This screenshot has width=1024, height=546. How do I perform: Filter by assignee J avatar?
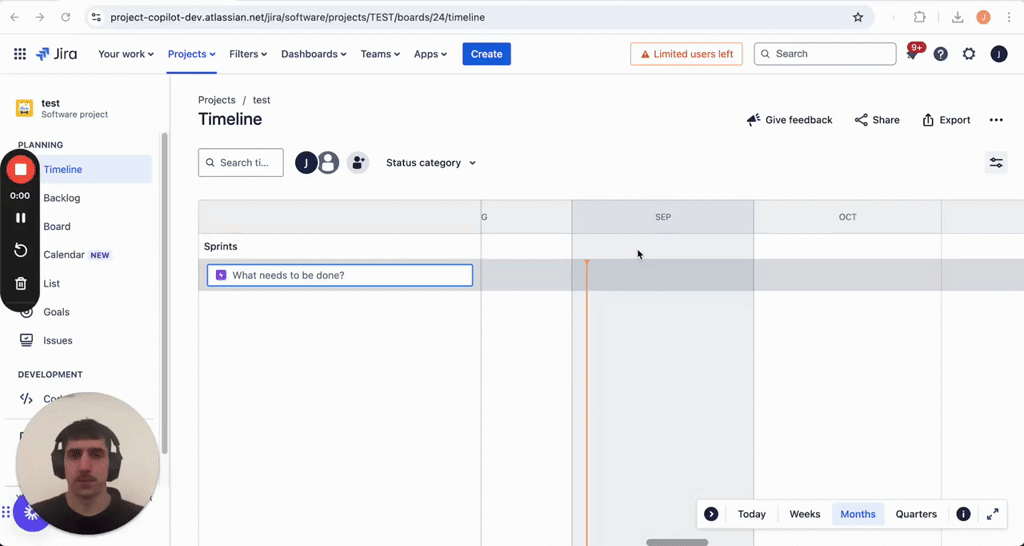click(306, 163)
